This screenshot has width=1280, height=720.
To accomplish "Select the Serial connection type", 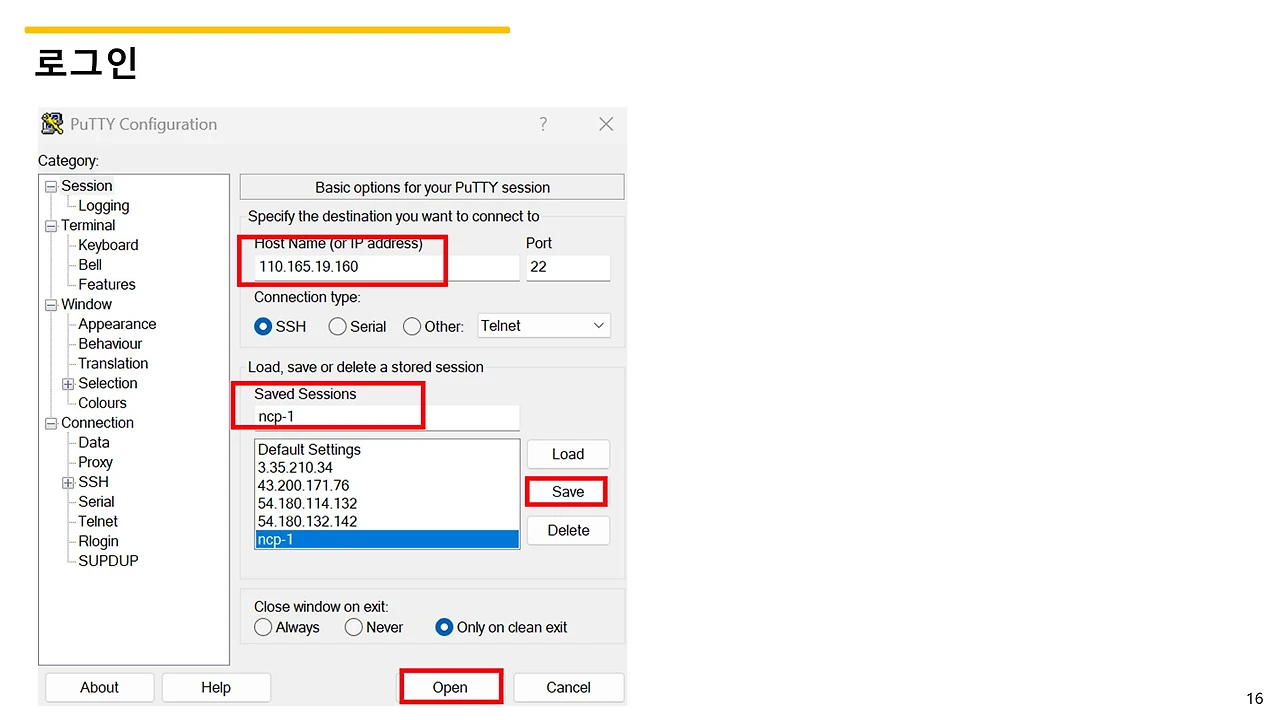I will (338, 326).
